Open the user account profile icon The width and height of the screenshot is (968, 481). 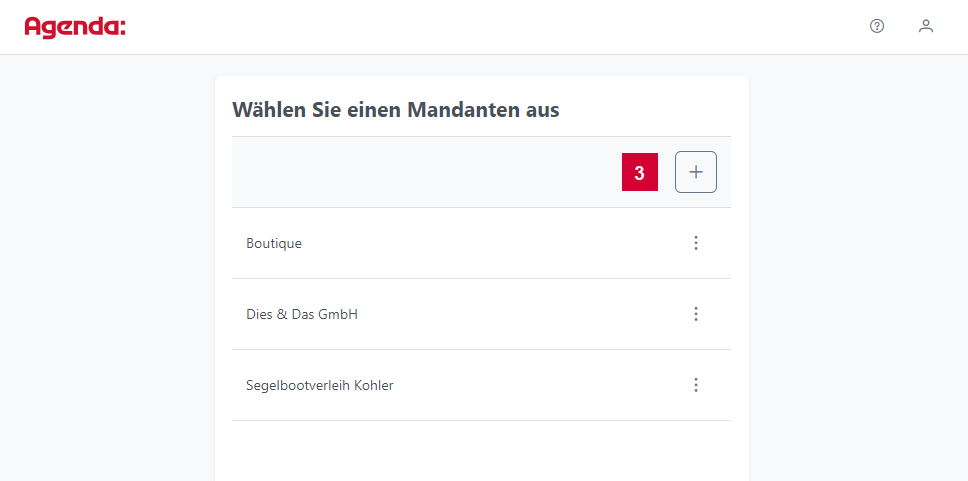925,26
